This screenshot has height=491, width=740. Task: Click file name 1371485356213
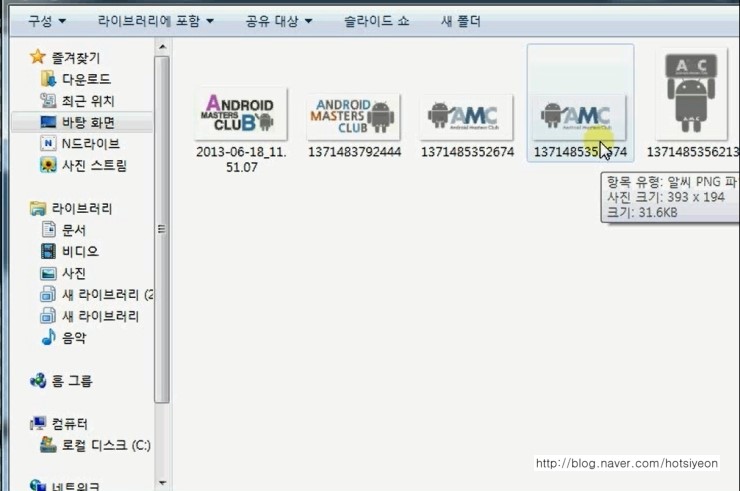[x=692, y=152]
